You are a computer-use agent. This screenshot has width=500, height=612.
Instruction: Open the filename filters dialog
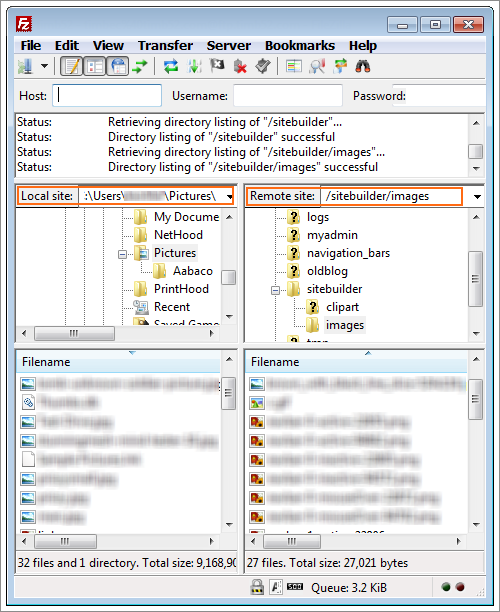(294, 66)
